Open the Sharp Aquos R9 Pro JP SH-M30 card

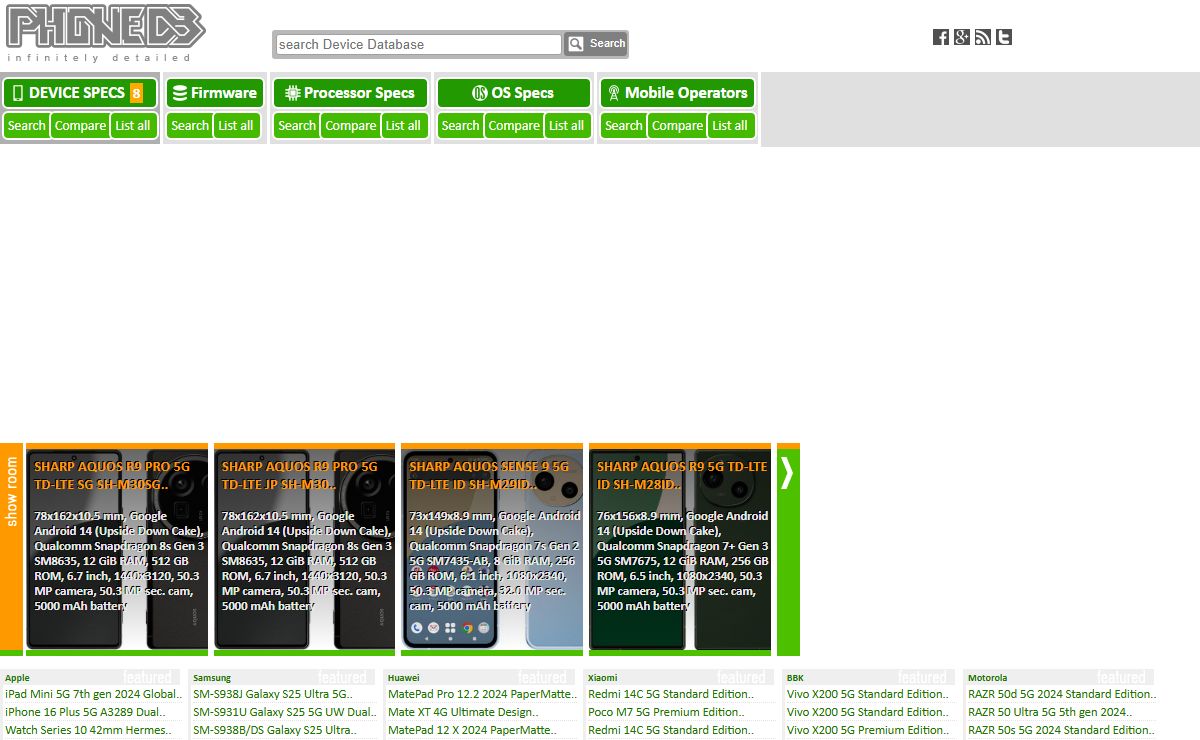304,549
